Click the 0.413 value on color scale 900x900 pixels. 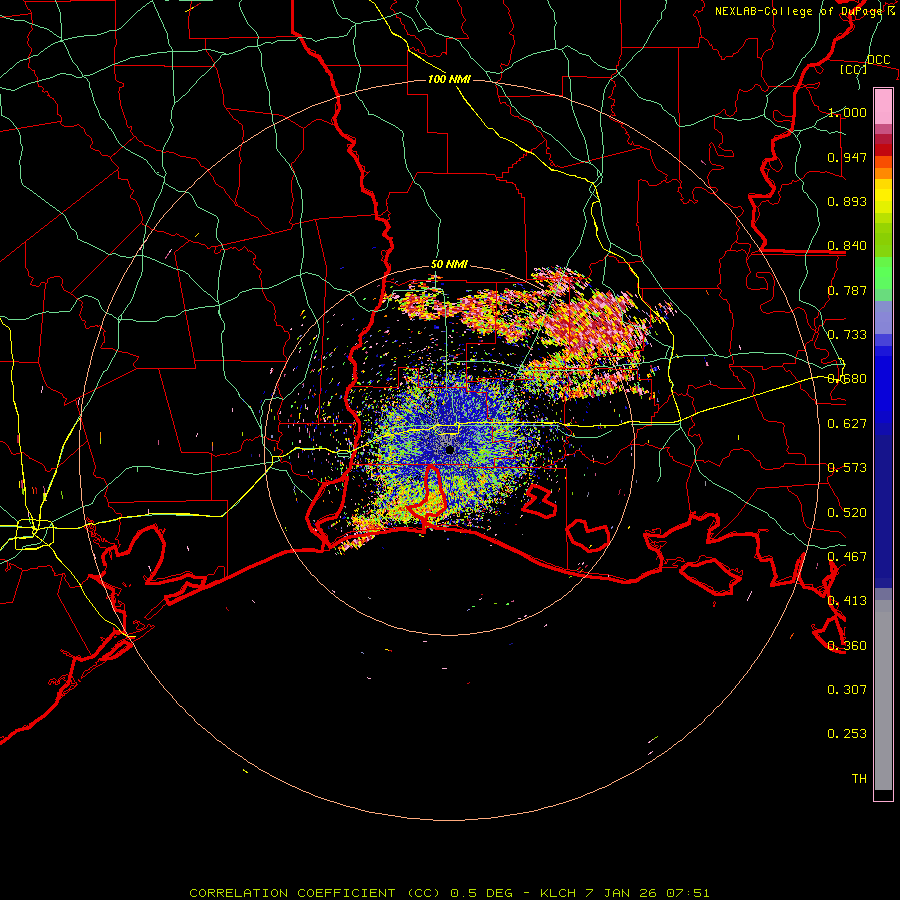pyautogui.click(x=847, y=601)
